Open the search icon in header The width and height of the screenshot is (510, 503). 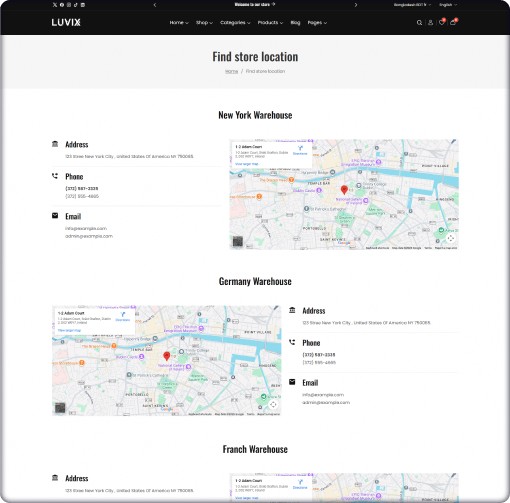point(419,23)
